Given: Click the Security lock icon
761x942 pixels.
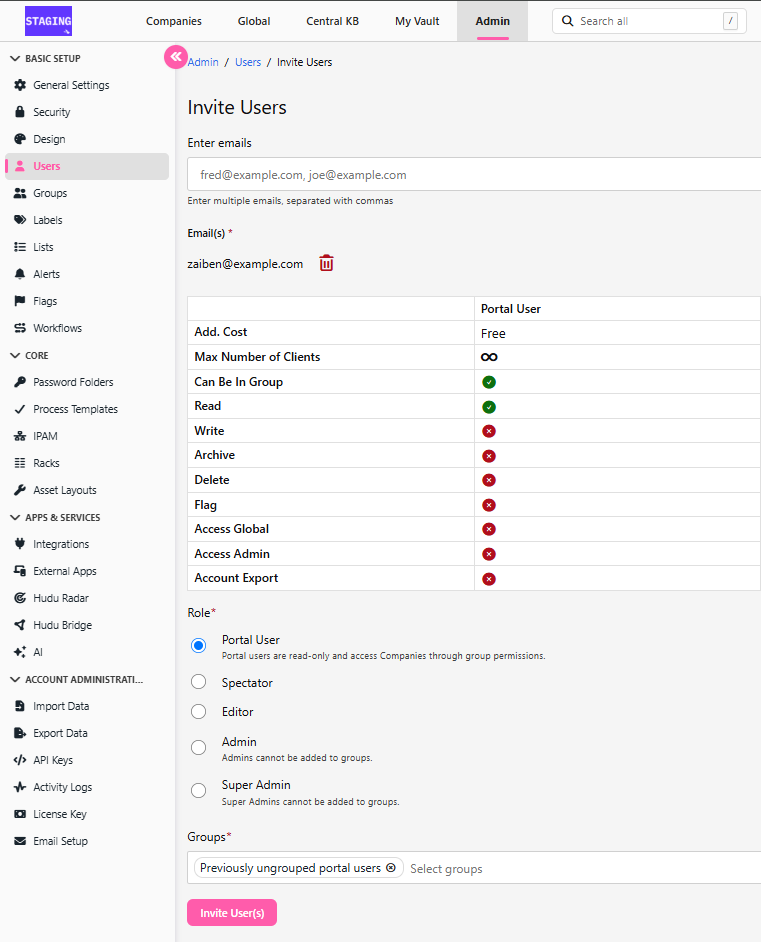Looking at the screenshot, I should pyautogui.click(x=20, y=112).
